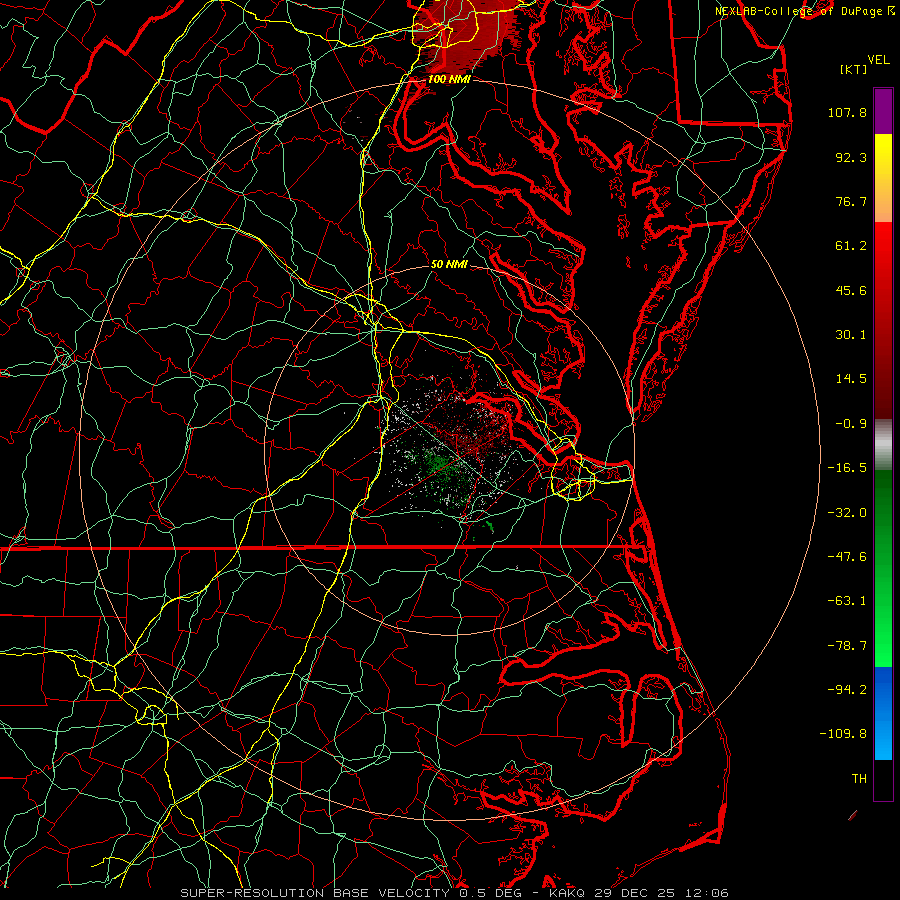Click the 14.5 velocity scale value
This screenshot has height=900, width=900.
pos(851,379)
